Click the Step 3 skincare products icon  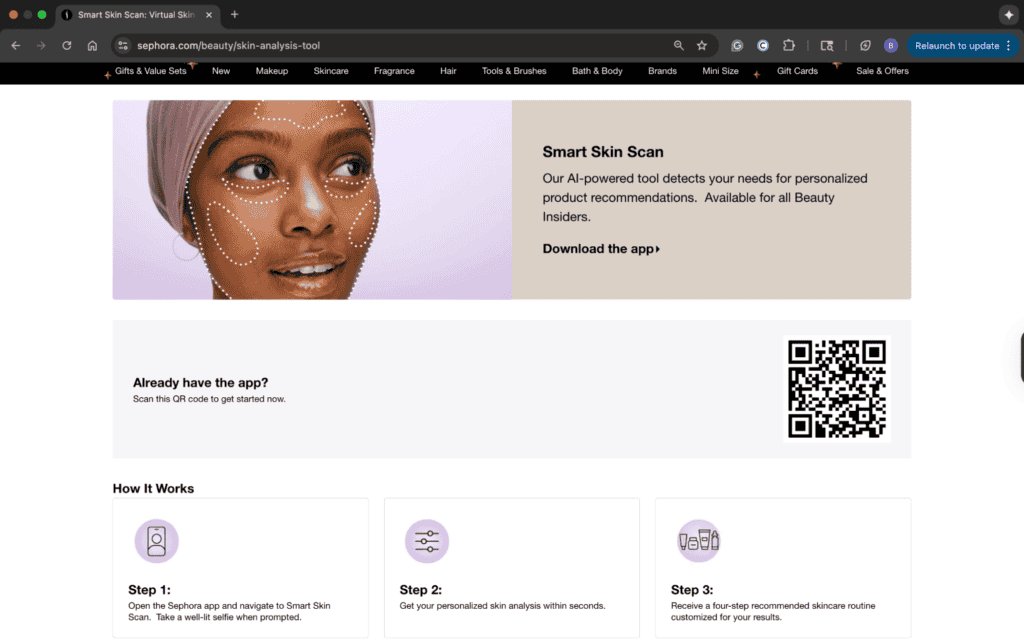[x=699, y=541]
